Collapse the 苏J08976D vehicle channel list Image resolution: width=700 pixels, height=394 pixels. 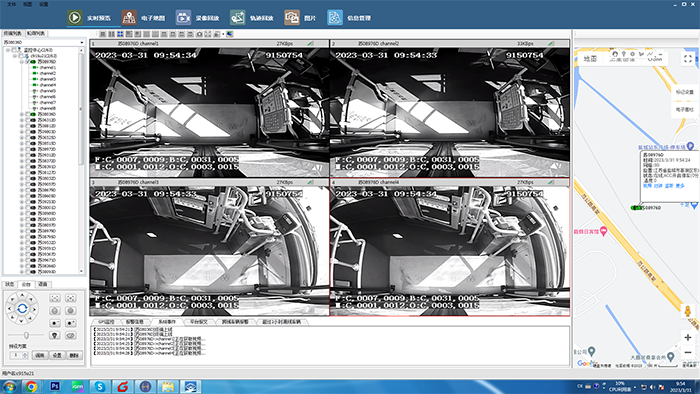(21, 62)
